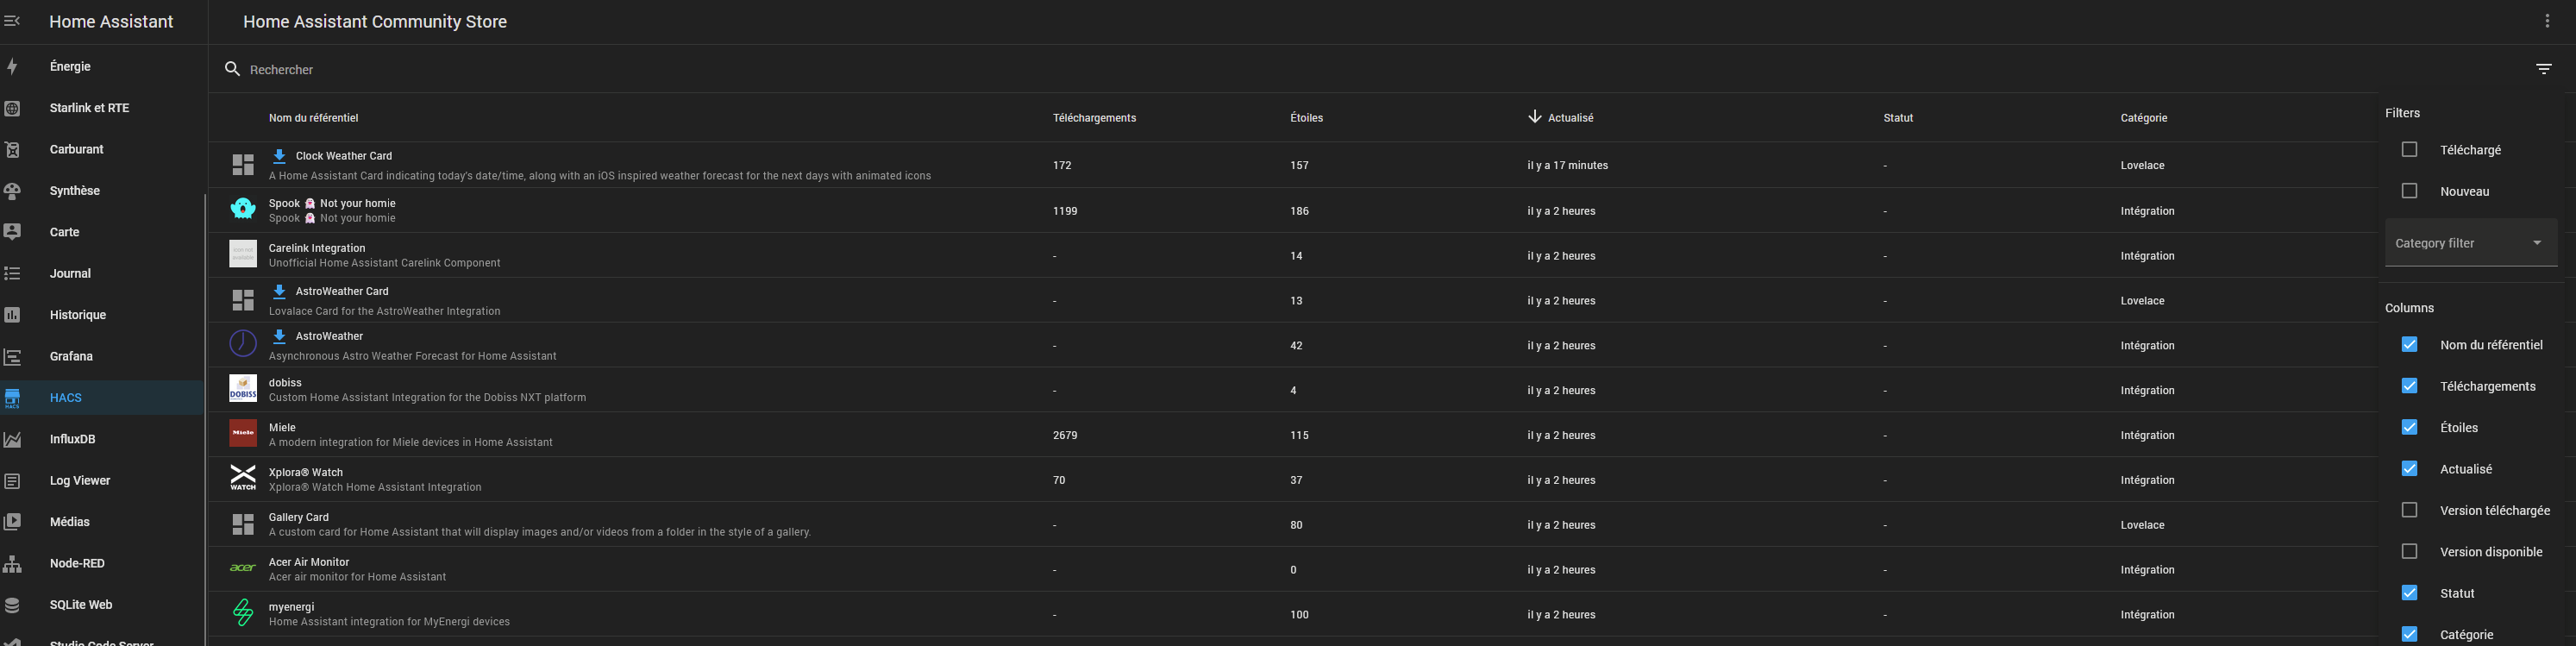Click the Xplora Watch logo

(x=243, y=478)
